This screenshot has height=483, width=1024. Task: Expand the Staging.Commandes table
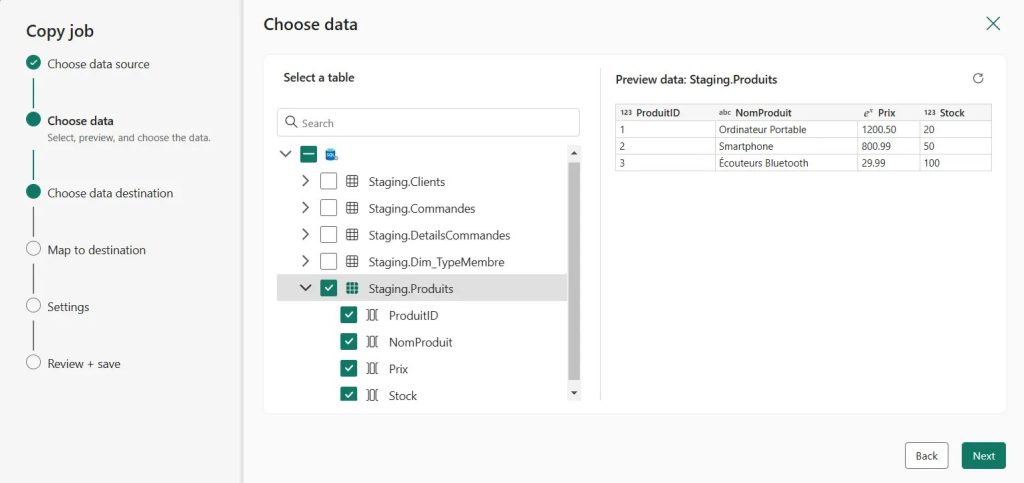coord(305,208)
